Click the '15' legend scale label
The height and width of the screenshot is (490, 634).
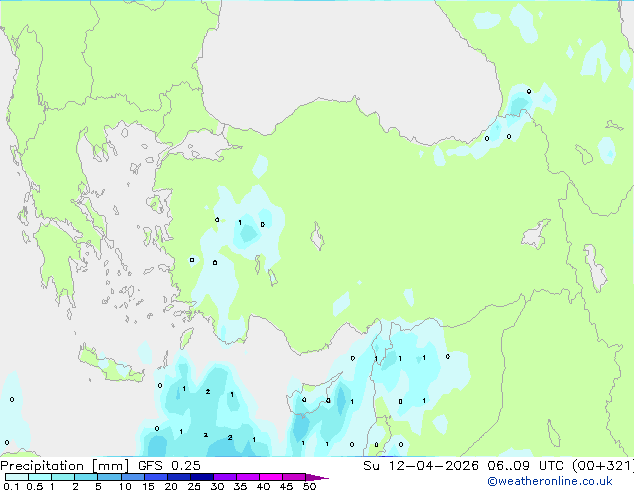(x=148, y=486)
